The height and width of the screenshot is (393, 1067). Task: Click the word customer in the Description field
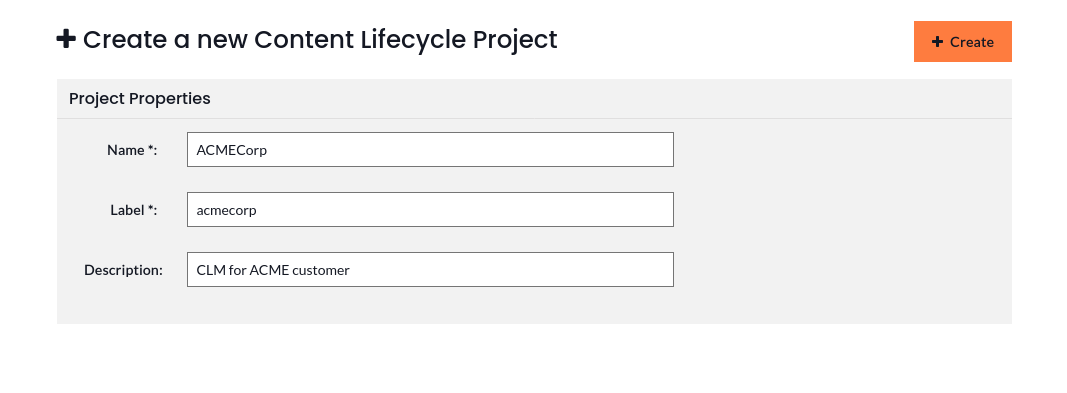point(321,270)
